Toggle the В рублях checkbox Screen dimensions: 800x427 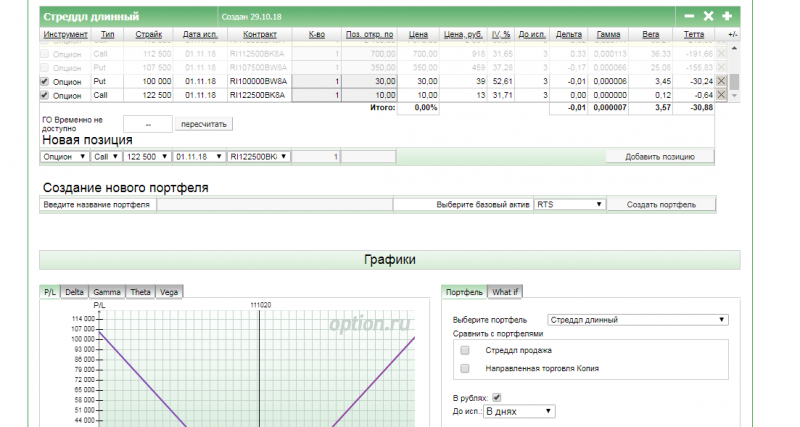click(496, 397)
